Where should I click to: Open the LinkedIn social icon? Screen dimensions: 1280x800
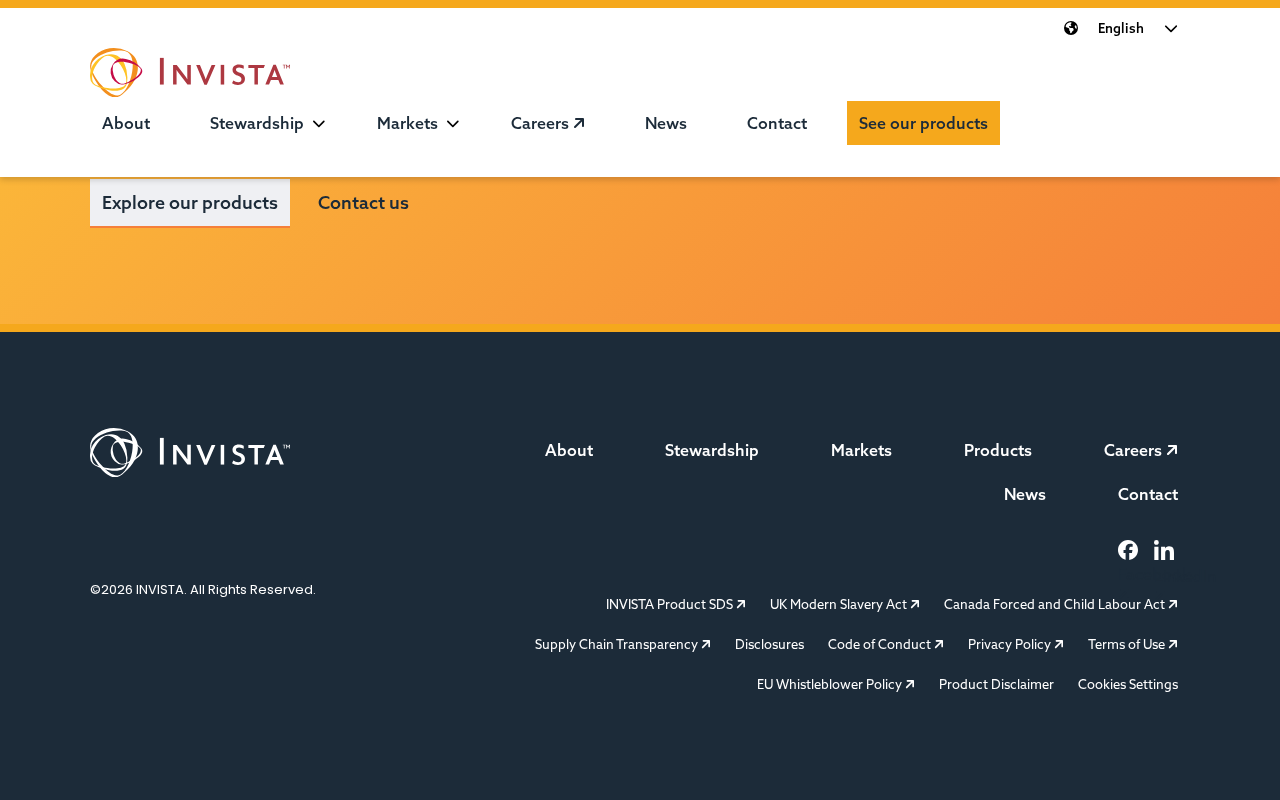tap(1164, 550)
